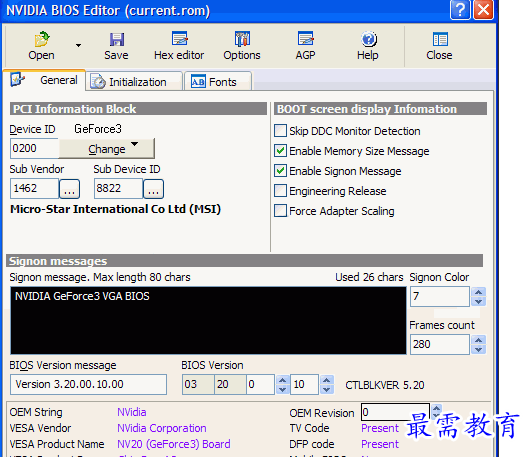The width and height of the screenshot is (528, 457).
Task: Click the DFP code Present value
Action: pyautogui.click(x=380, y=444)
